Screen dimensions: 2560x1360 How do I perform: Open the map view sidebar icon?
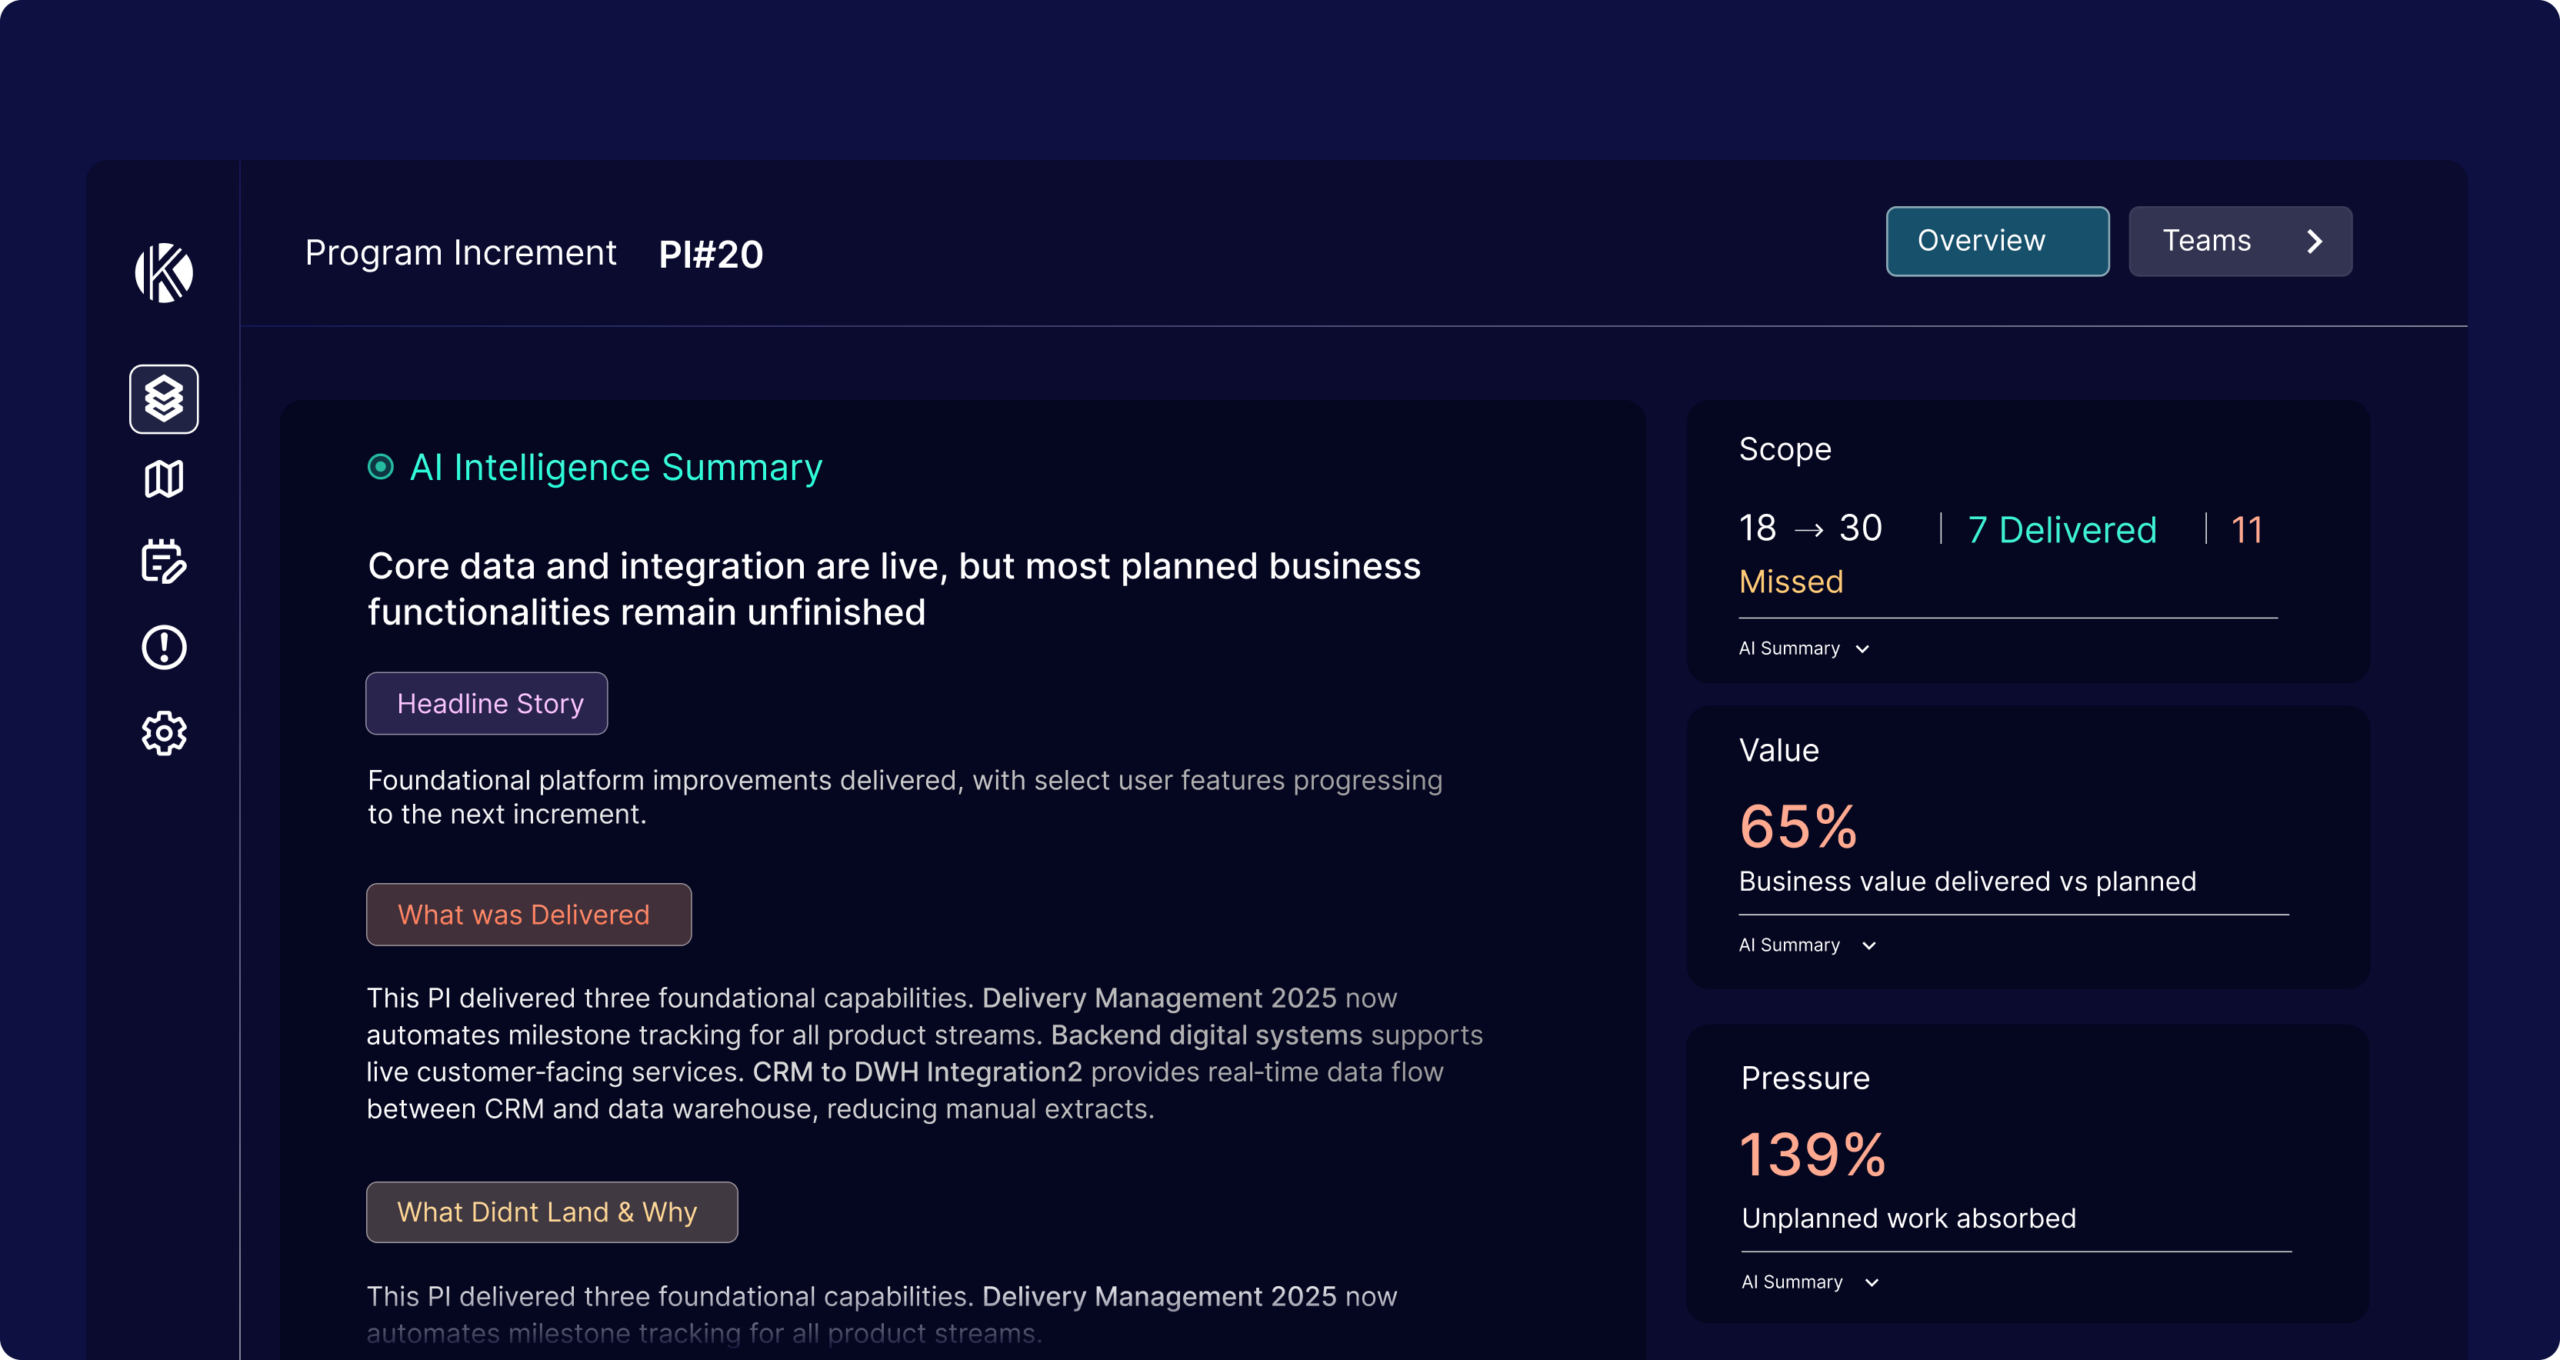click(x=164, y=479)
